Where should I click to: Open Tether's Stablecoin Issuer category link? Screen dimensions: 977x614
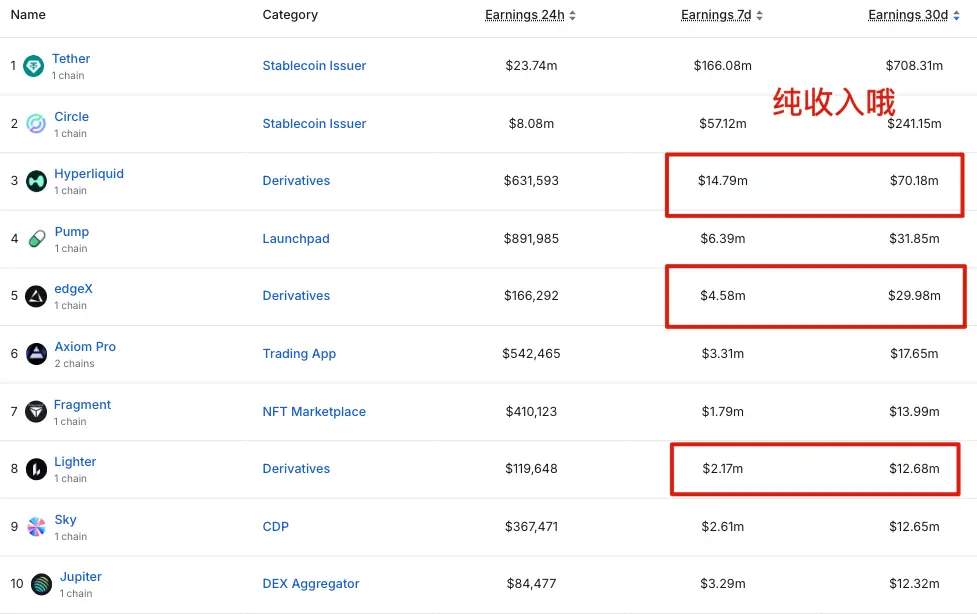pyautogui.click(x=314, y=66)
